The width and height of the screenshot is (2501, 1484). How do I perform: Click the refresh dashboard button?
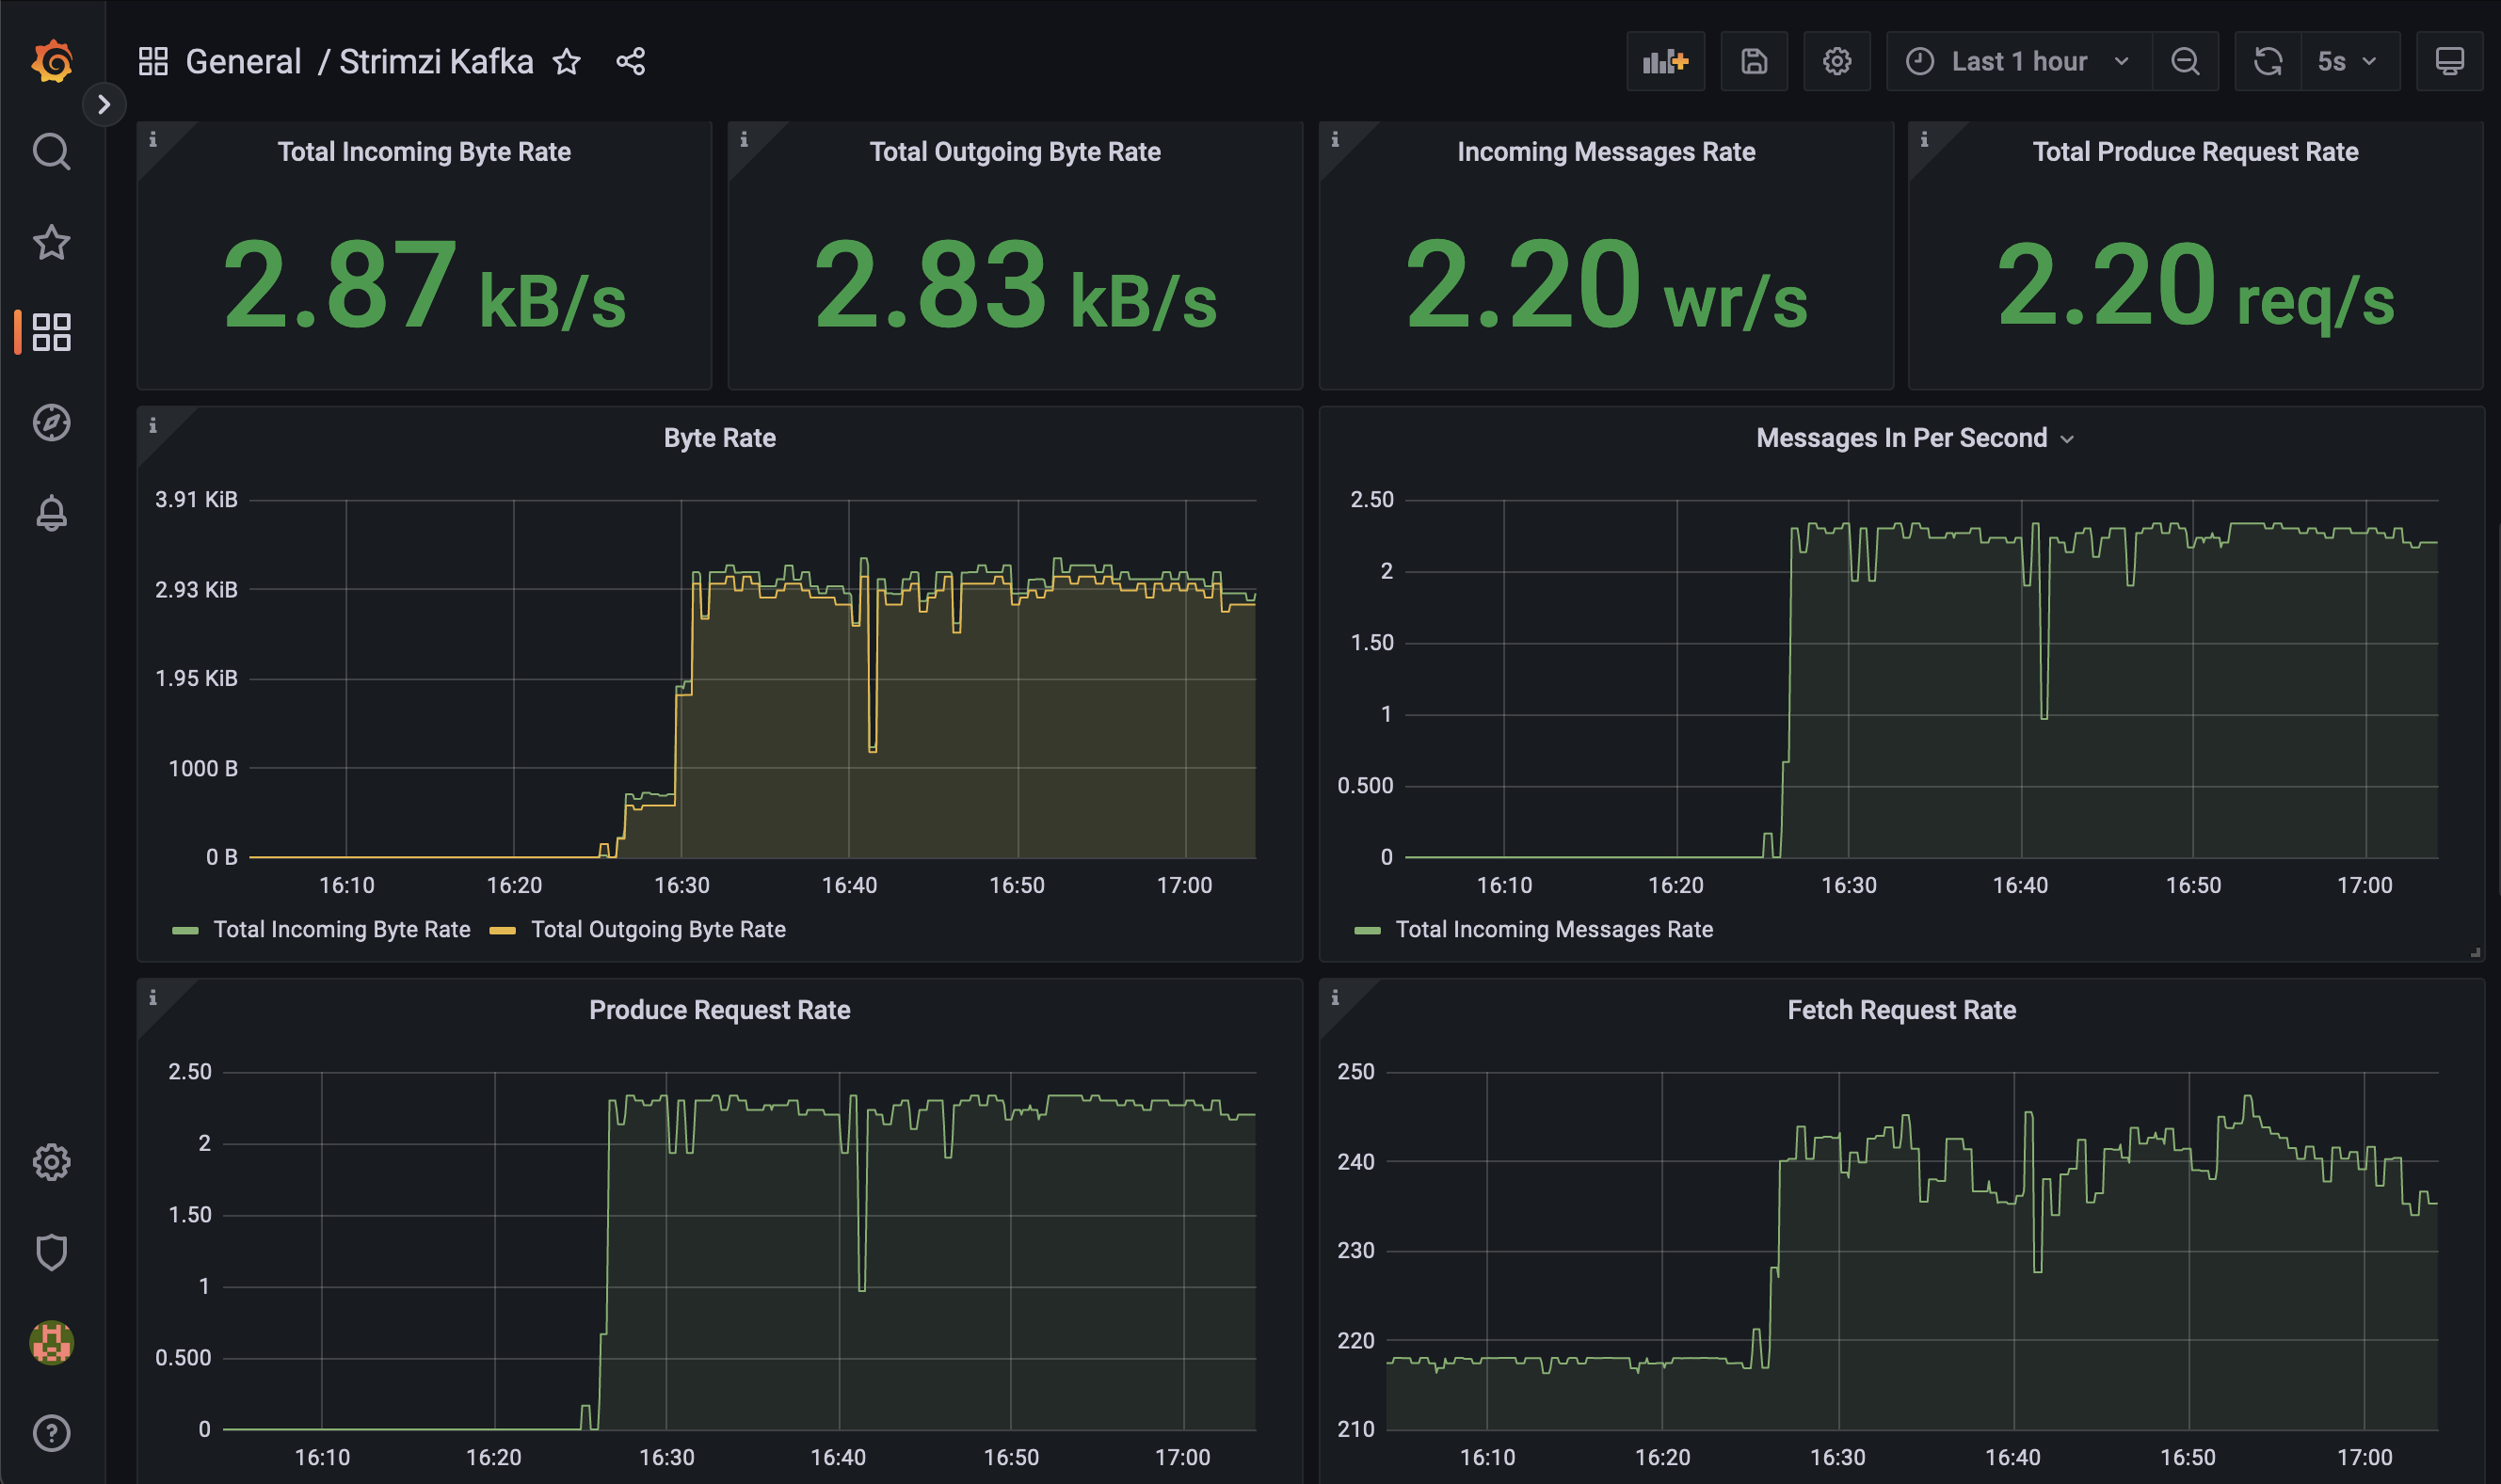coord(2267,62)
